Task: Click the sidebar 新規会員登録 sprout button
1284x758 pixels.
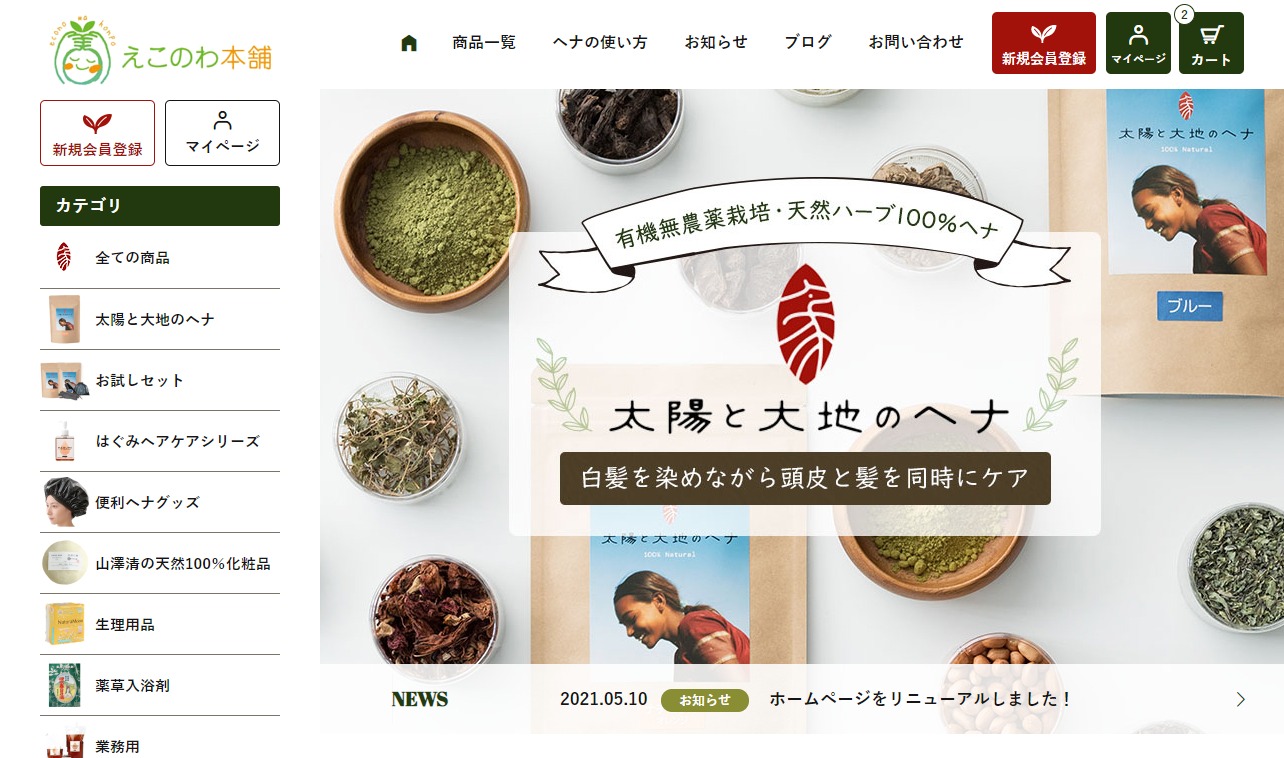Action: 97,133
